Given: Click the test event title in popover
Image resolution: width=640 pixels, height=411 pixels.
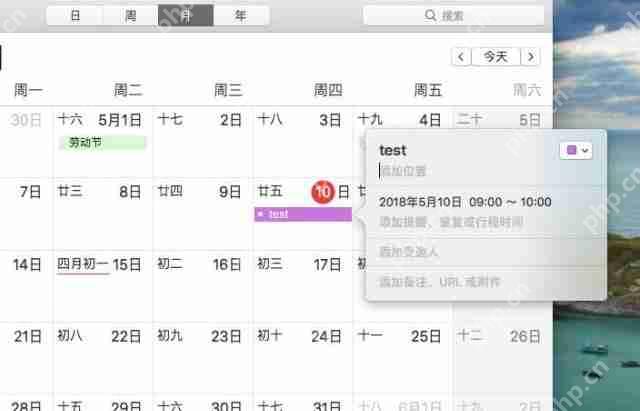Looking at the screenshot, I should pos(393,150).
